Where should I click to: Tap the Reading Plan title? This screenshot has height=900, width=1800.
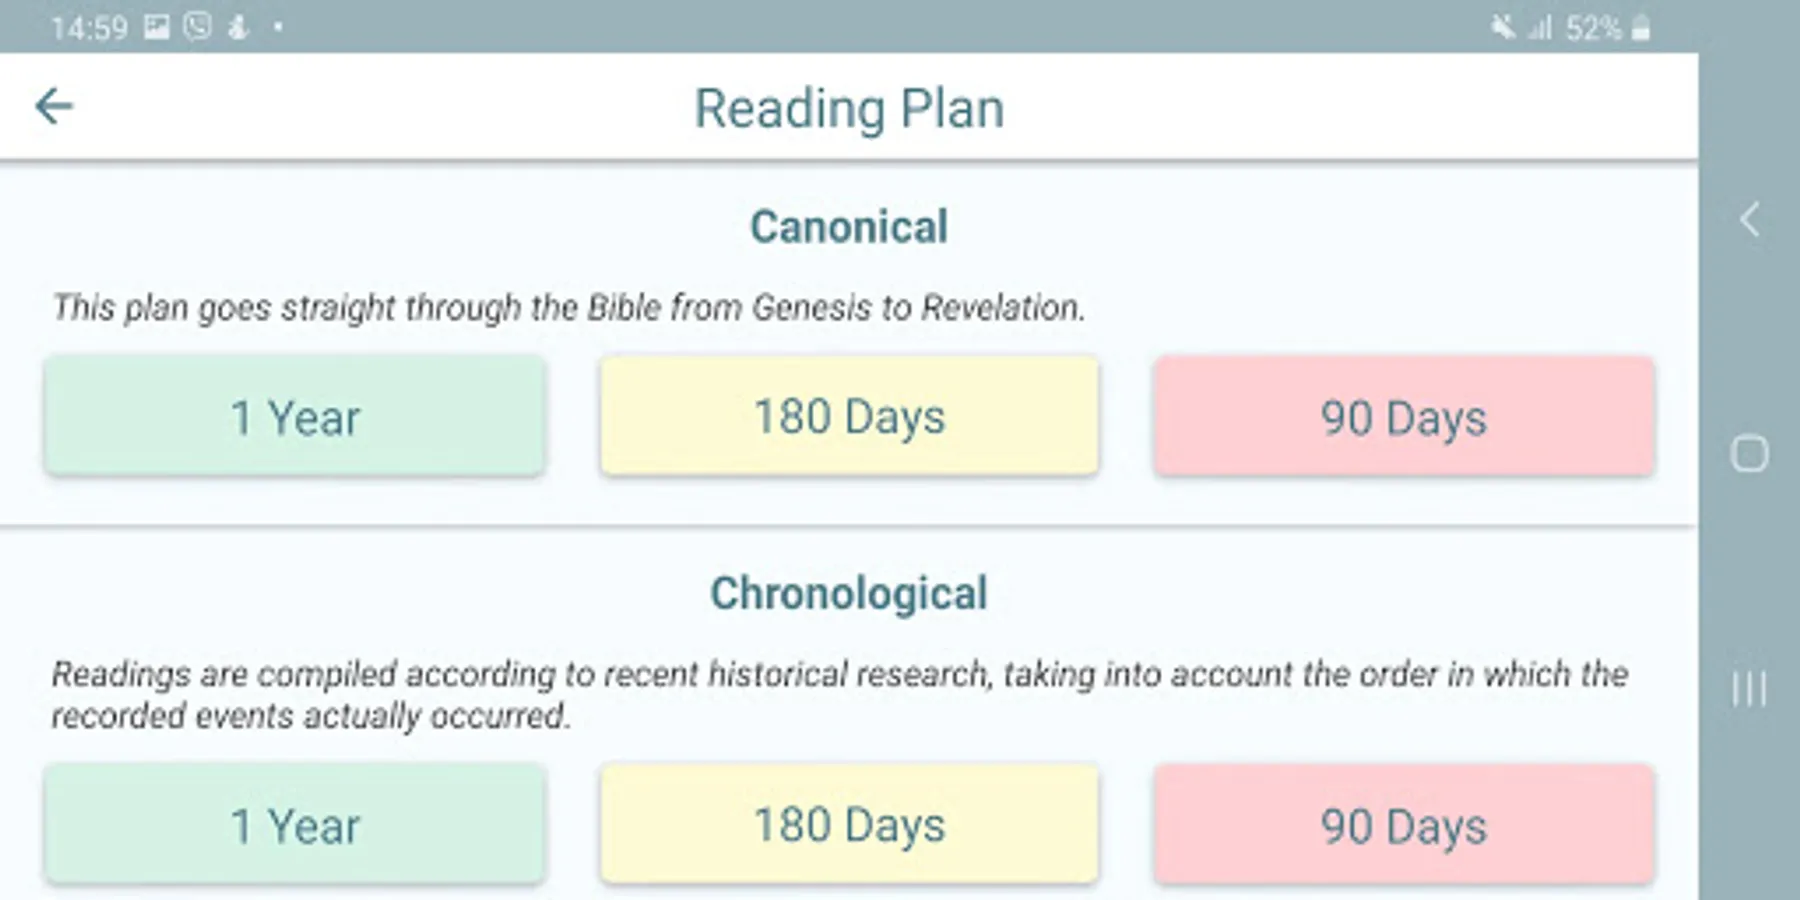tap(849, 108)
